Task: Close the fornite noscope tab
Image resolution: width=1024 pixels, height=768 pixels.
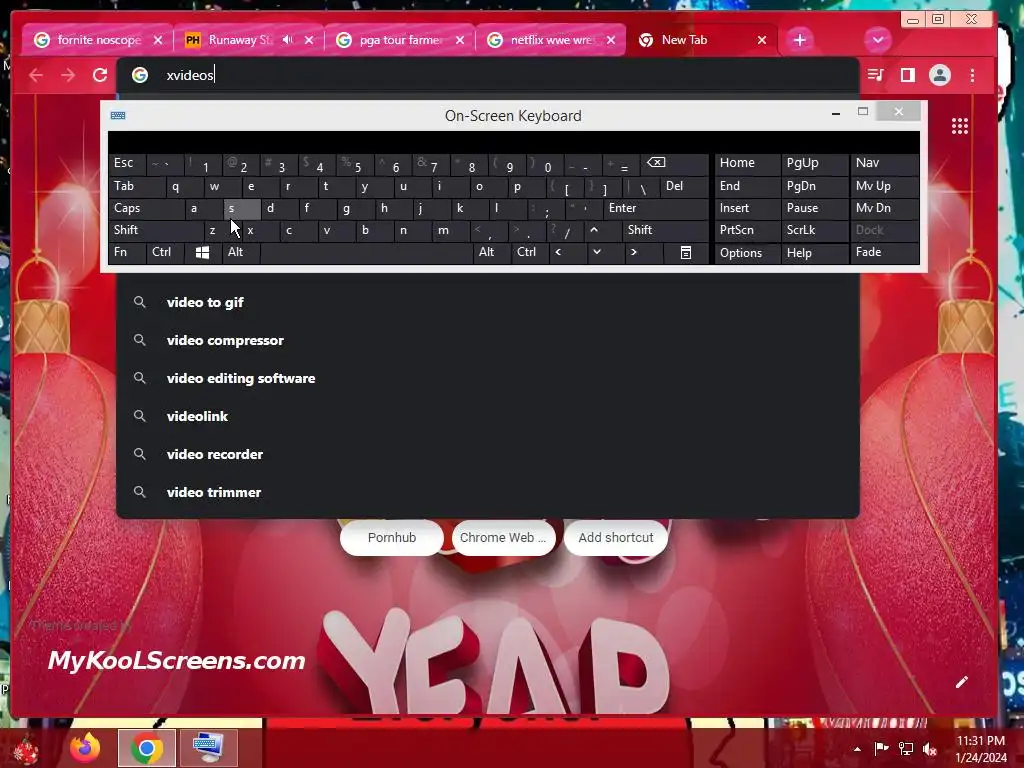Action: point(158,40)
